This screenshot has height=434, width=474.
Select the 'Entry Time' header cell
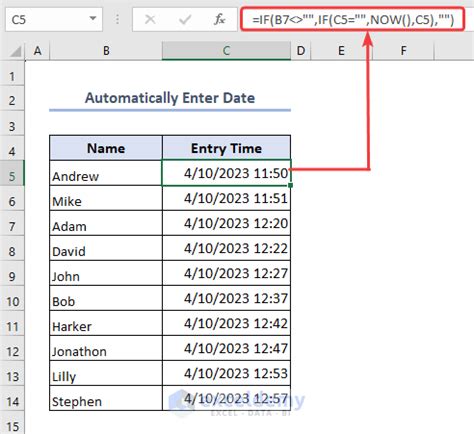[226, 148]
